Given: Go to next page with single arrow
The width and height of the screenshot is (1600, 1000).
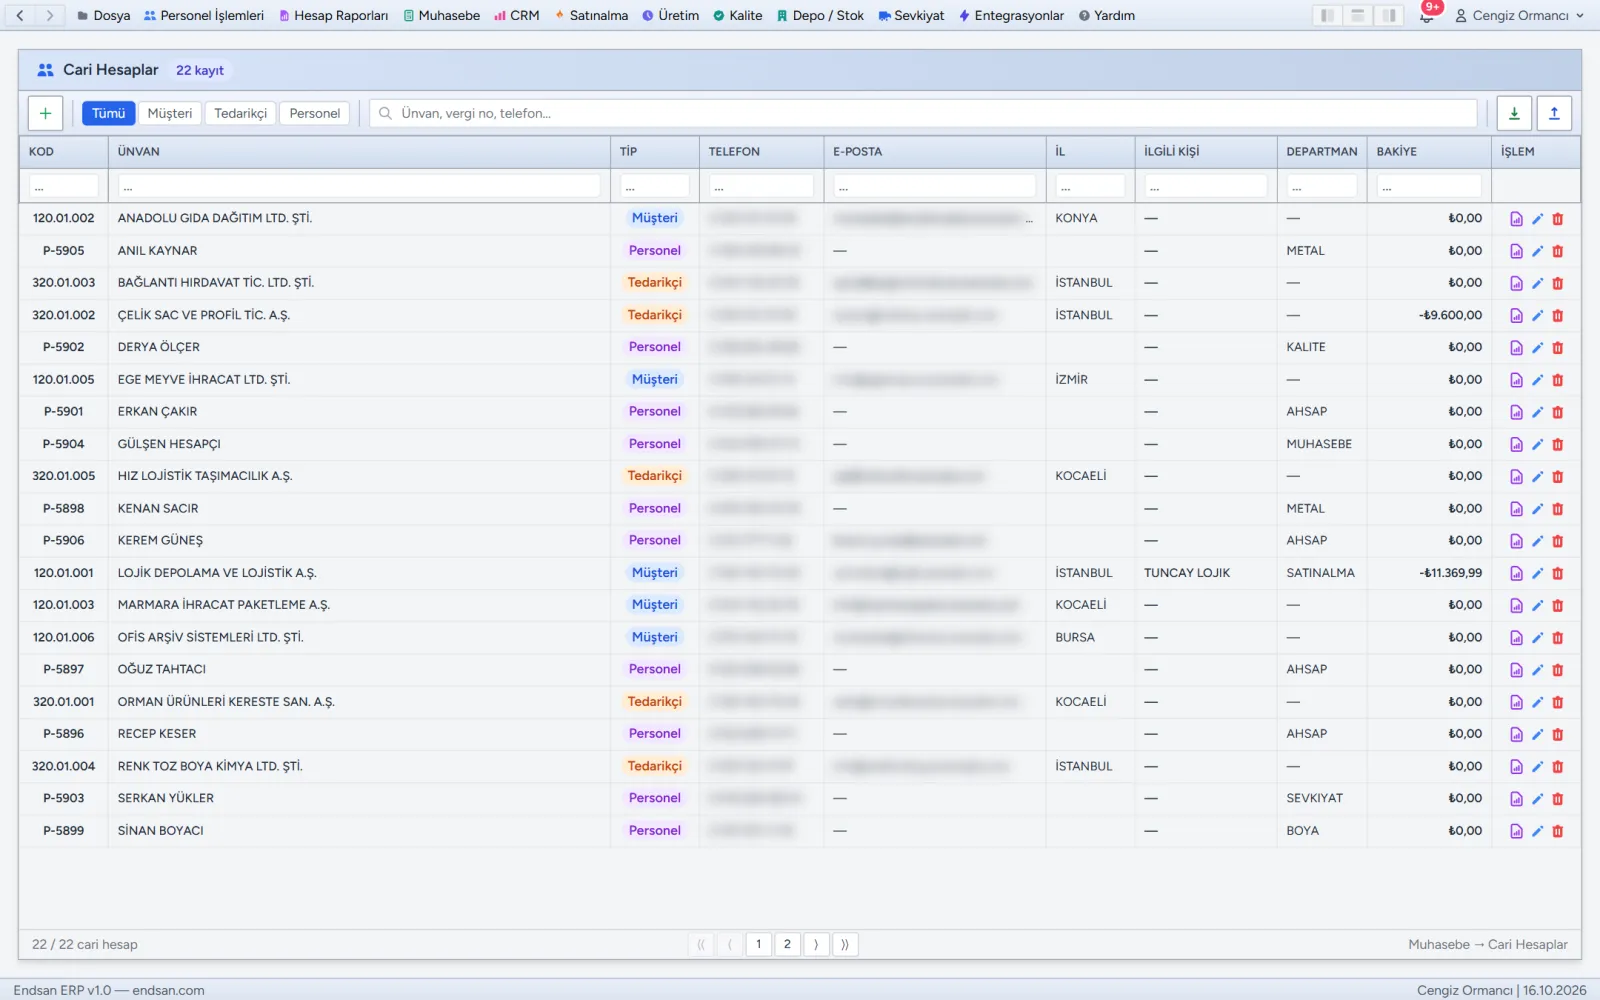Looking at the screenshot, I should point(816,944).
